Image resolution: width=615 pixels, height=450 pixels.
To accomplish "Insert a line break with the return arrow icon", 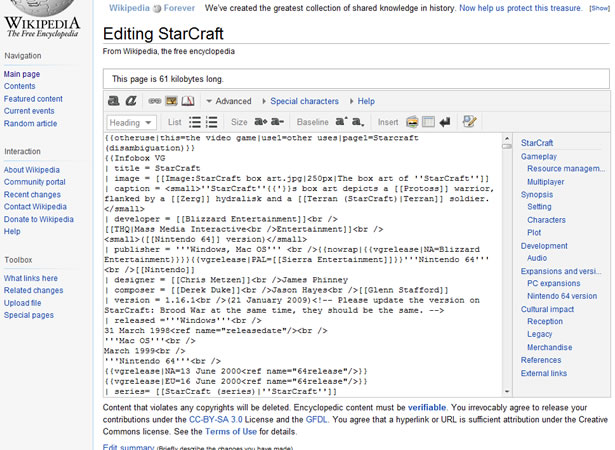I will (x=445, y=122).
